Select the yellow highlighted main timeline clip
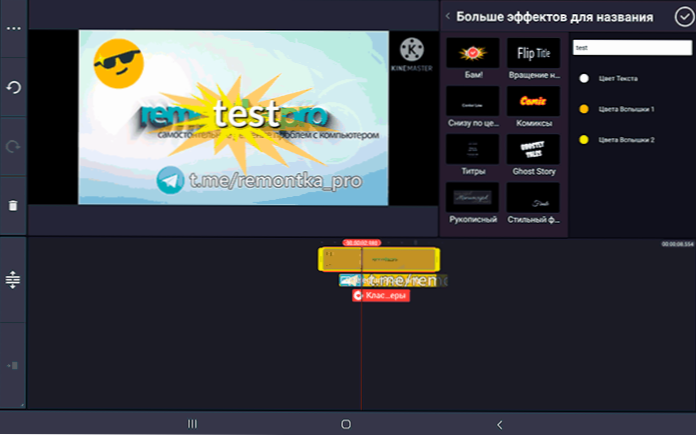Viewport: 696px width, 435px height. point(379,260)
